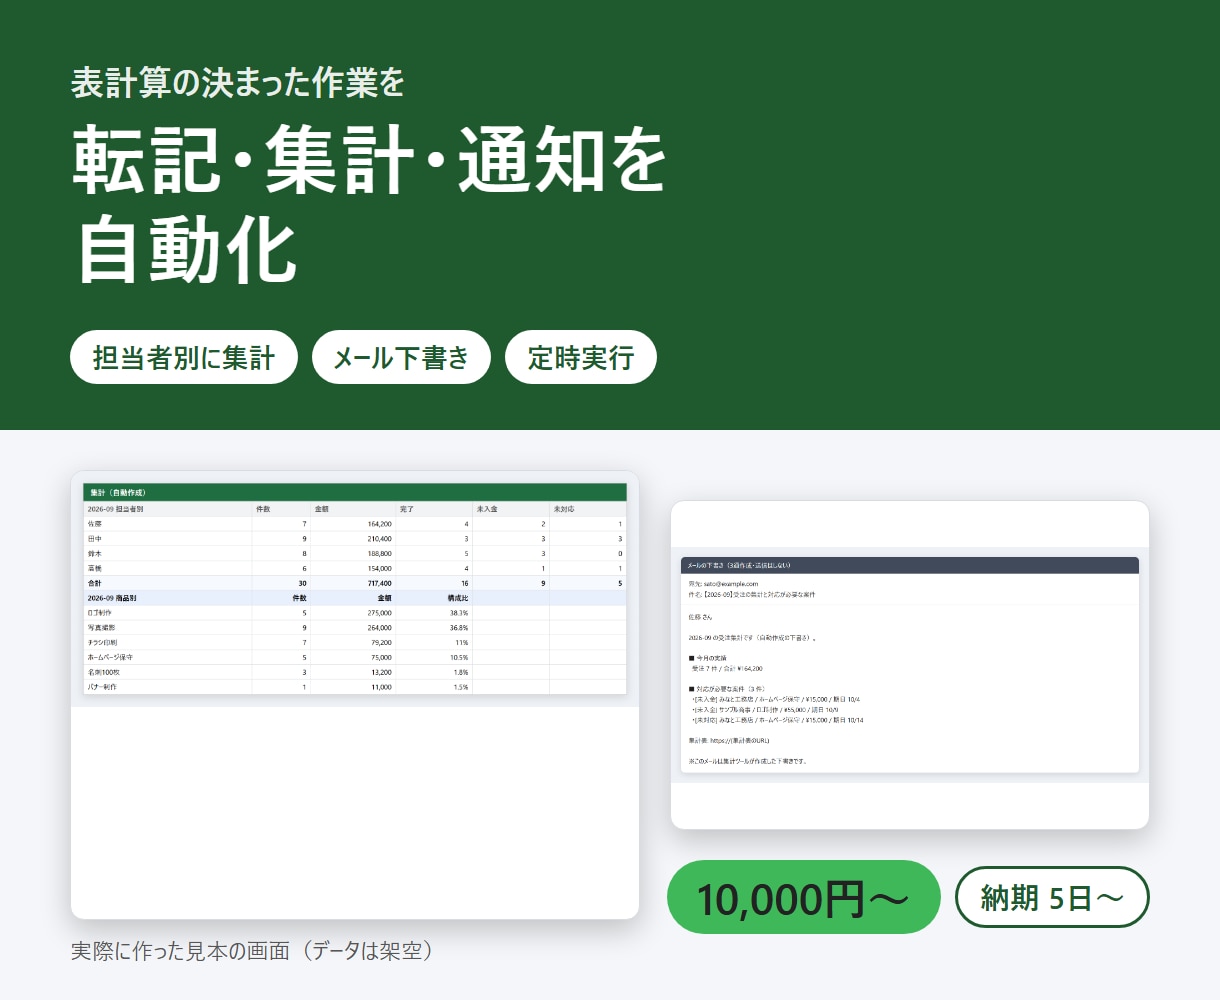Click the amount 79,200 for チラシ印刷

[381, 643]
